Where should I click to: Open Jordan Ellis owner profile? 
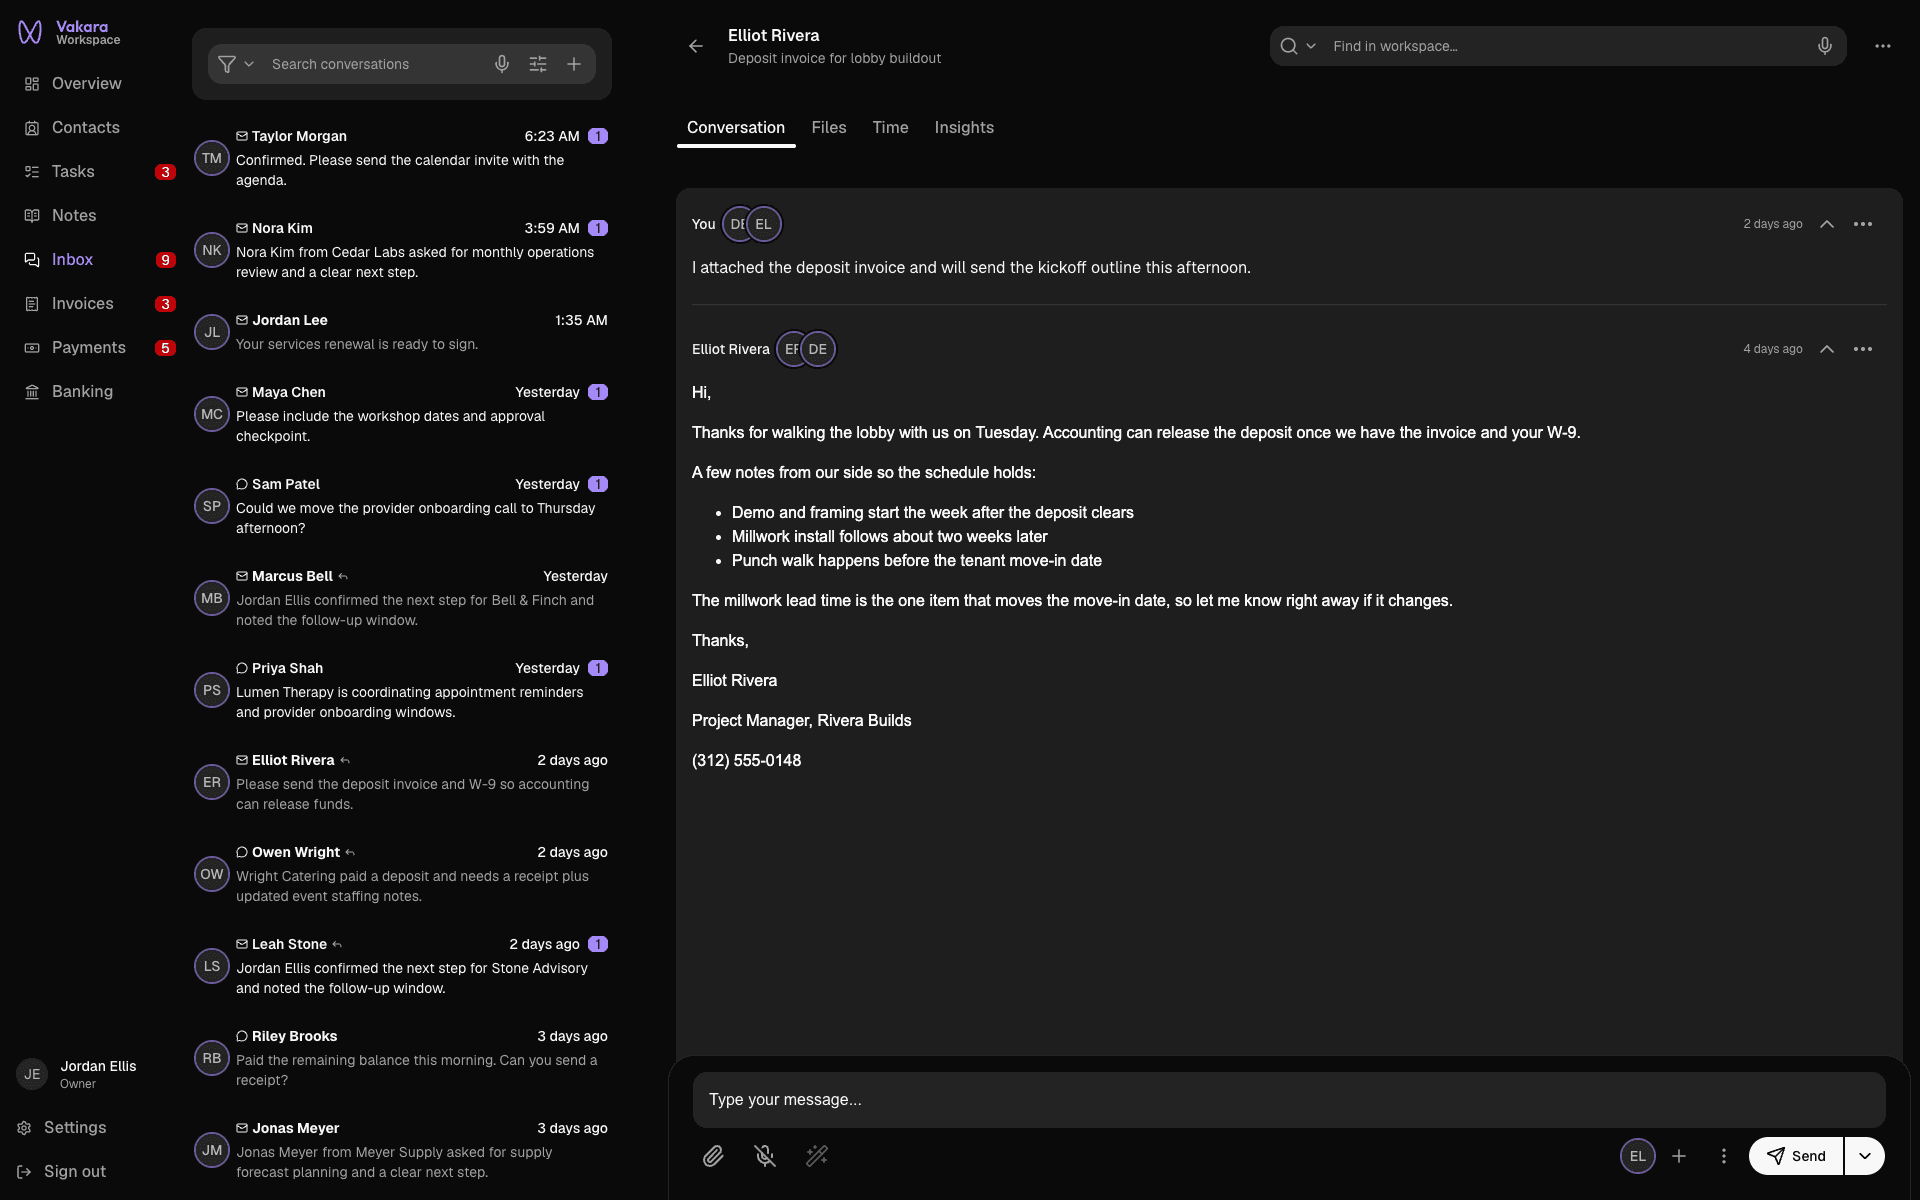[78, 1074]
